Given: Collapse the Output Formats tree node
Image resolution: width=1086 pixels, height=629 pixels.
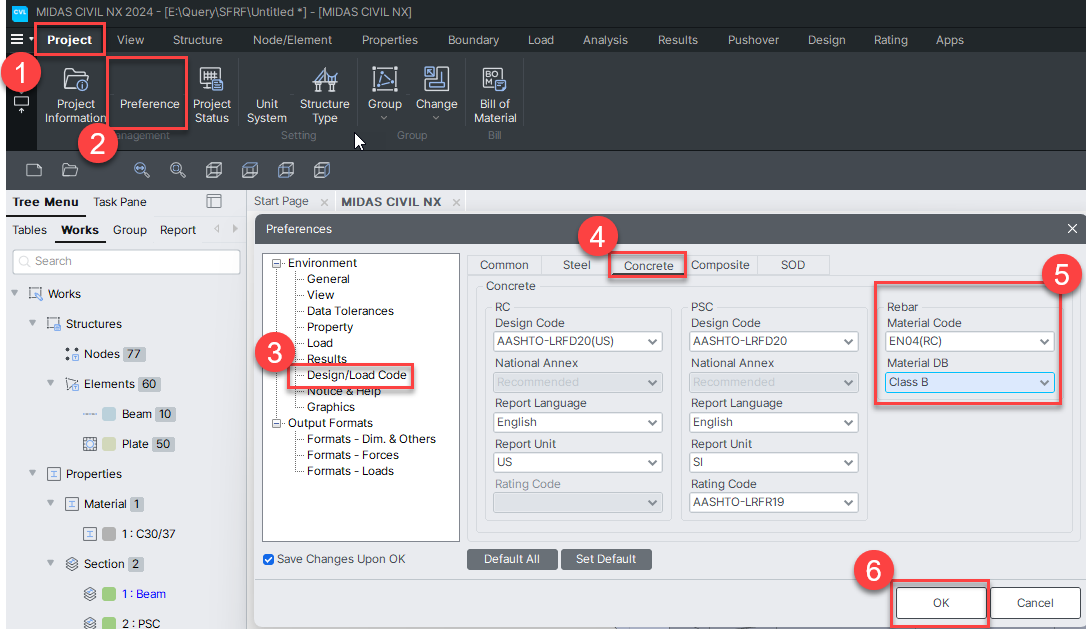Looking at the screenshot, I should coord(277,423).
